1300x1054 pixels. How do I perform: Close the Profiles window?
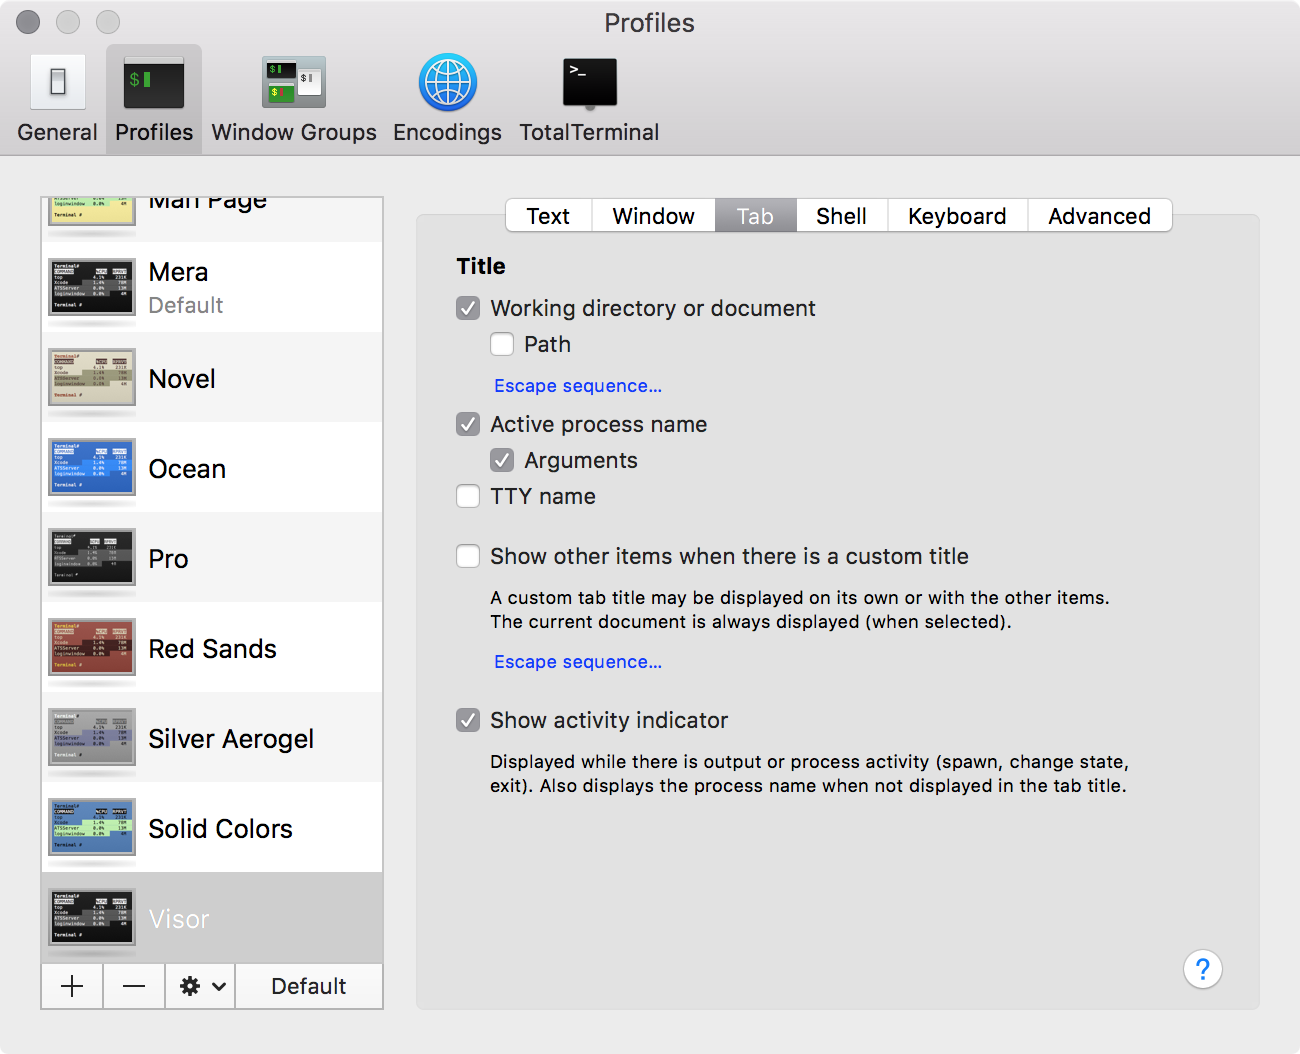(28, 22)
